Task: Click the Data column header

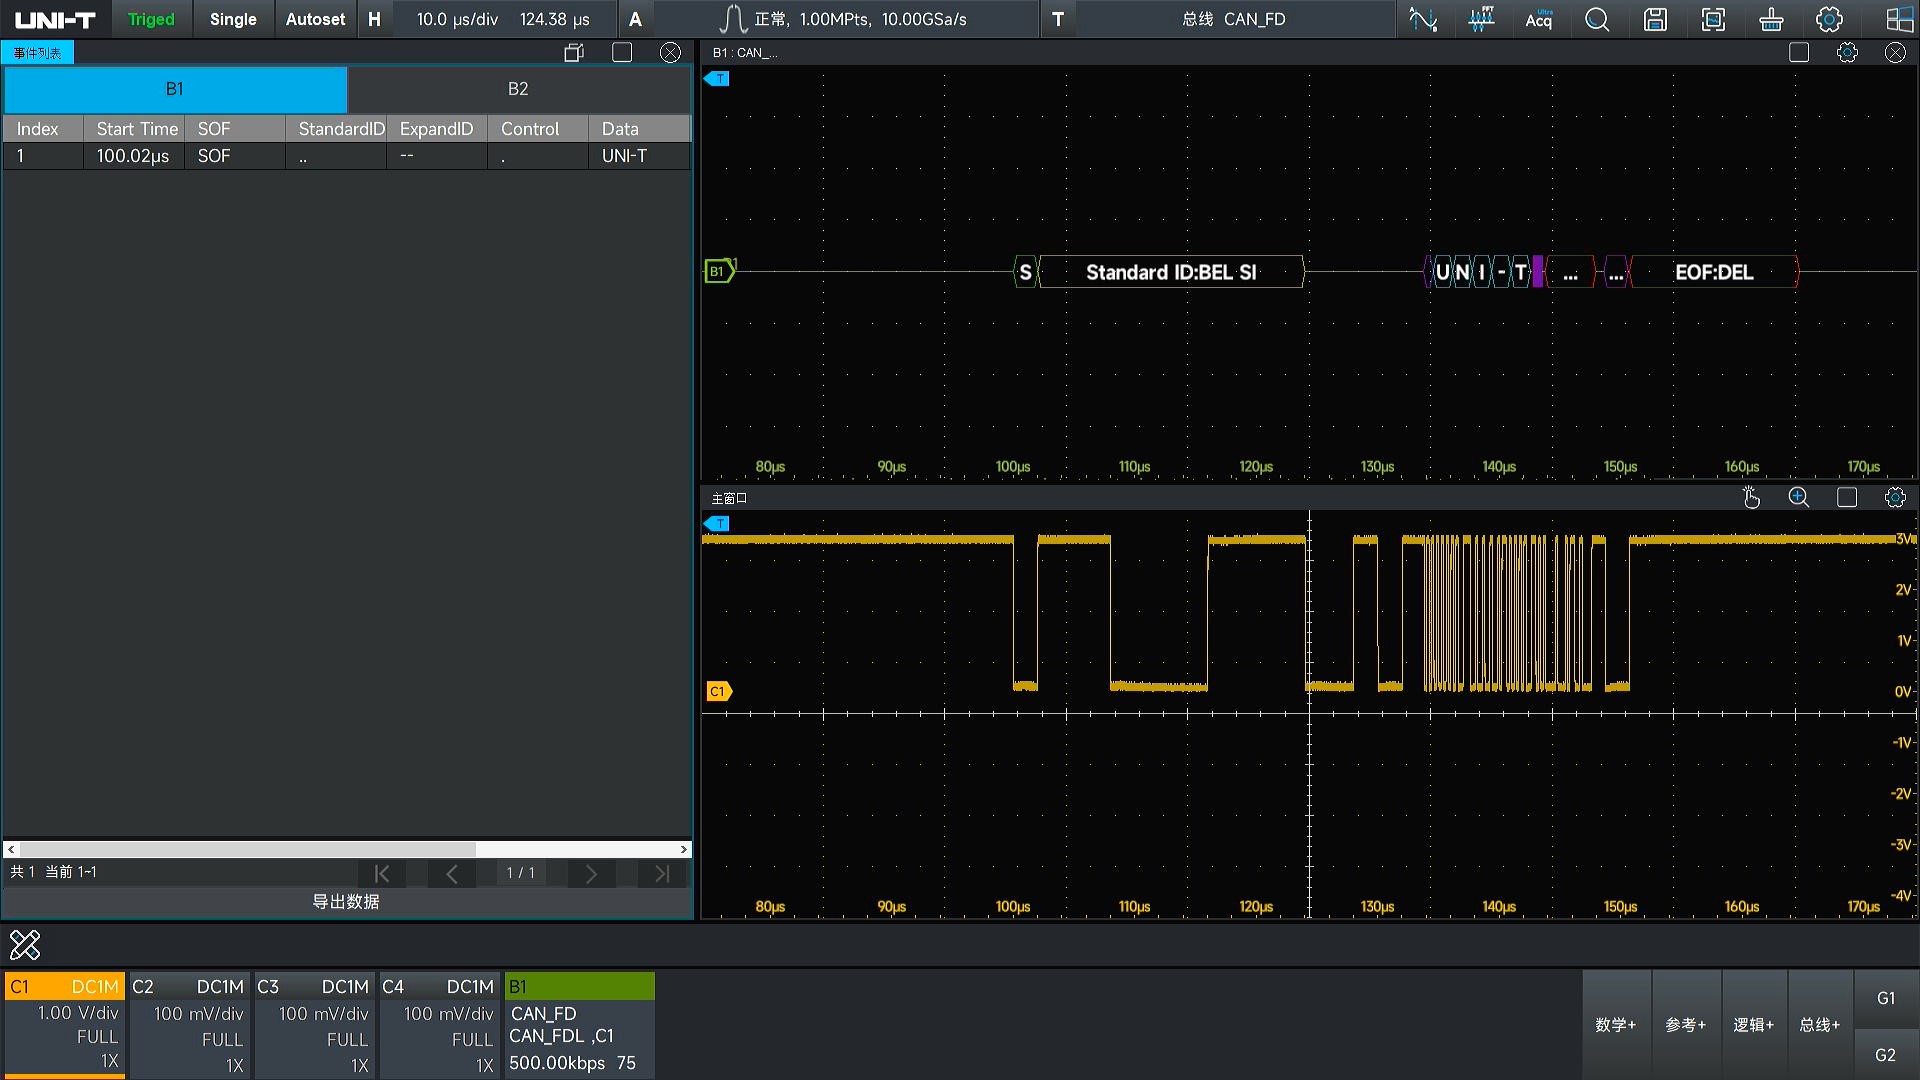Action: tap(639, 129)
